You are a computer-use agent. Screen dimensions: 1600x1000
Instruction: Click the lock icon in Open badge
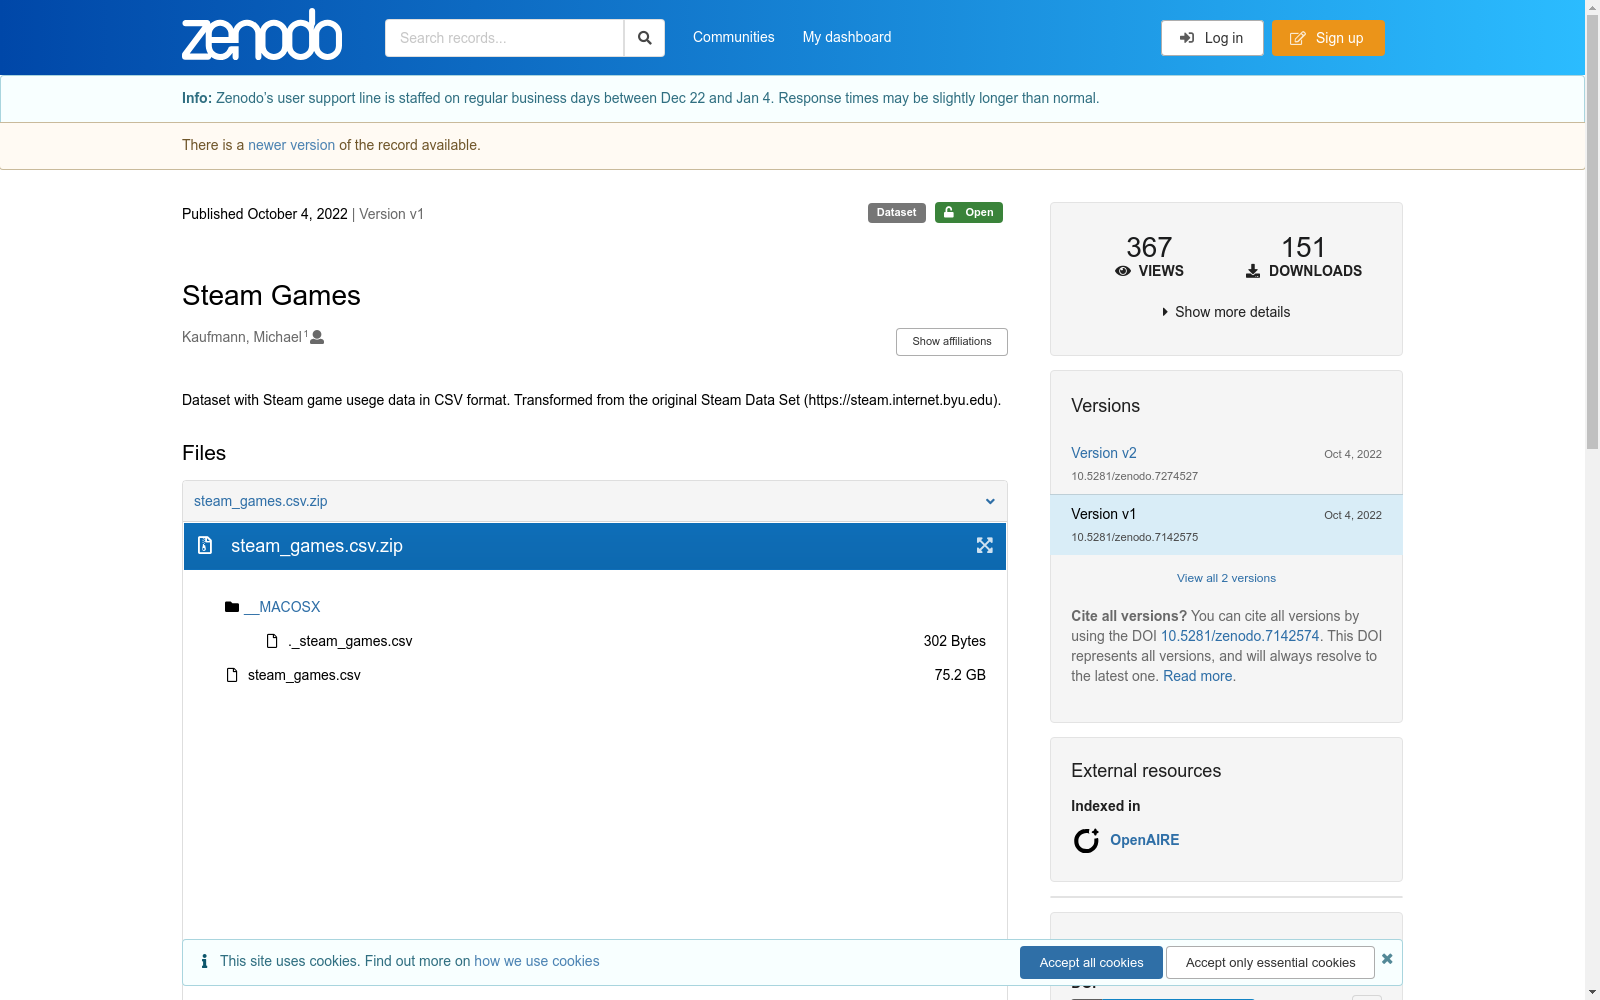click(x=949, y=212)
